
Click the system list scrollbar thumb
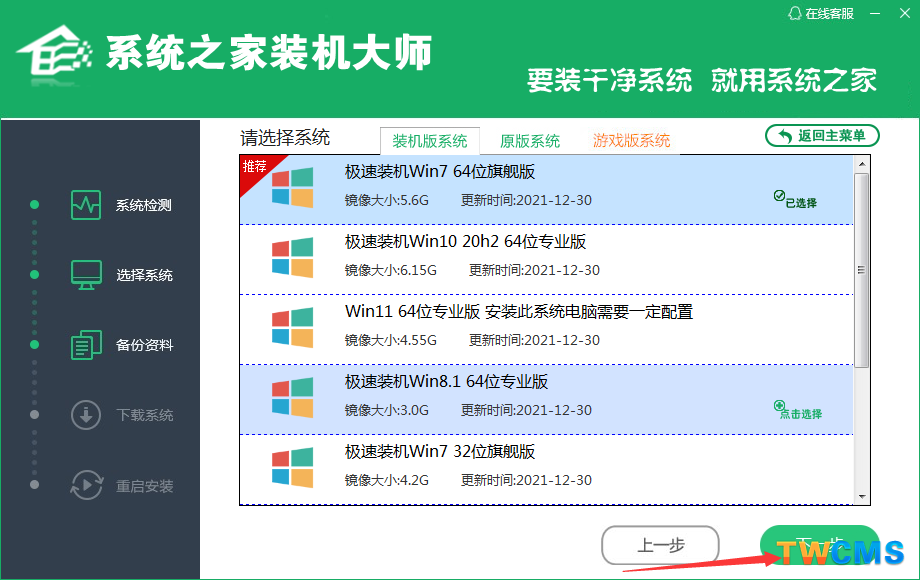tap(862, 270)
